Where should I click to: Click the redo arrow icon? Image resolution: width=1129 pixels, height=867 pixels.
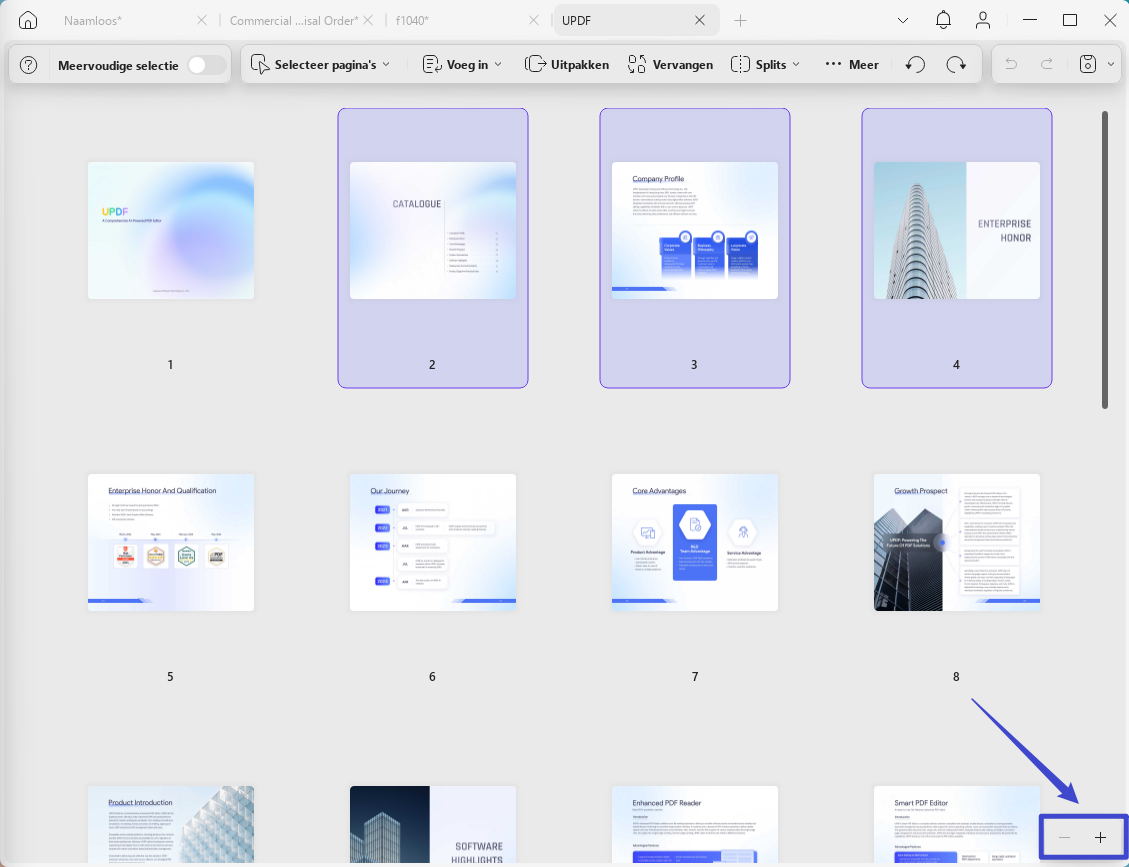coord(1047,65)
